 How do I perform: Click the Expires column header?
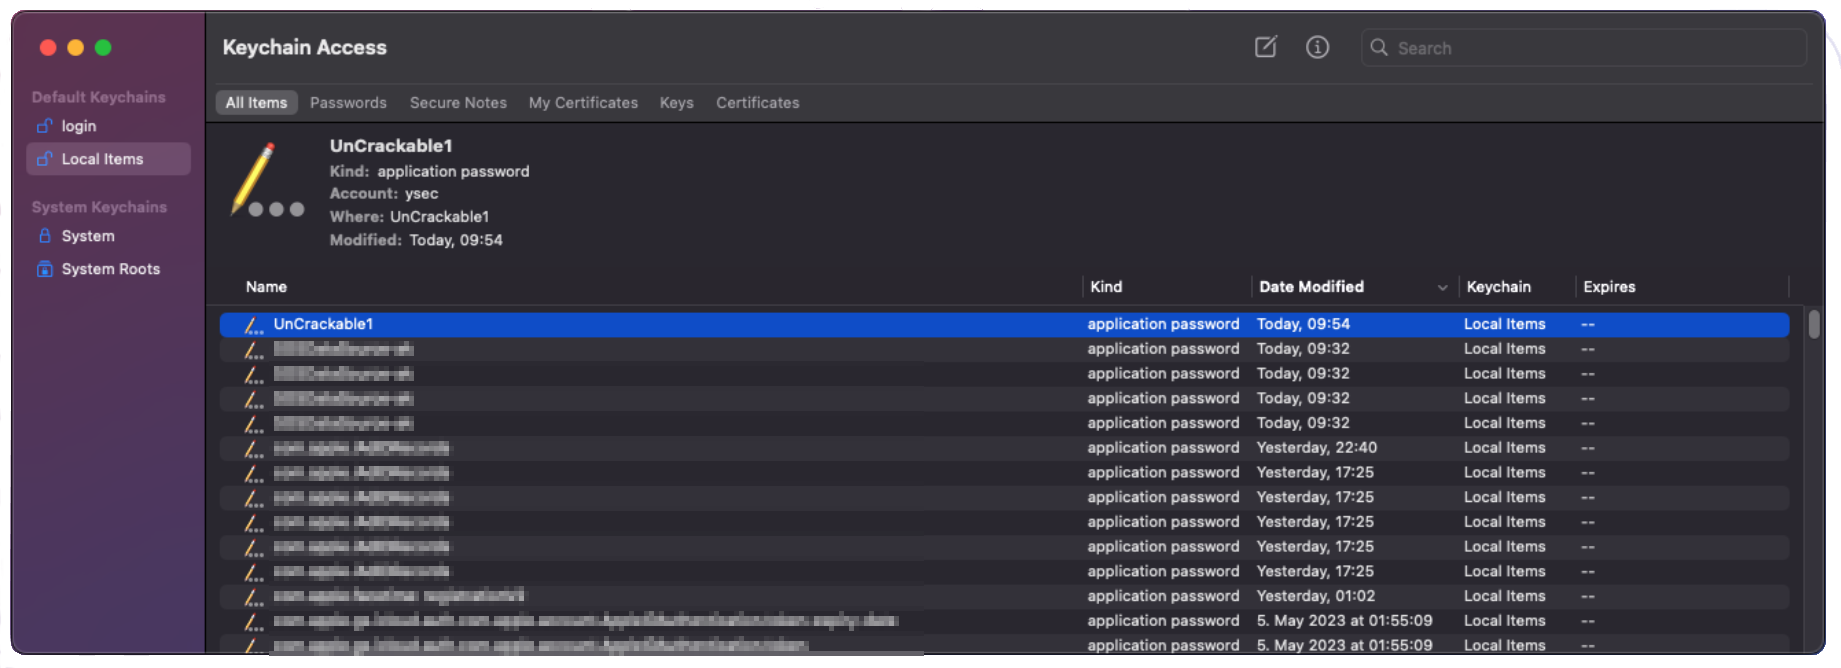pyautogui.click(x=1609, y=287)
